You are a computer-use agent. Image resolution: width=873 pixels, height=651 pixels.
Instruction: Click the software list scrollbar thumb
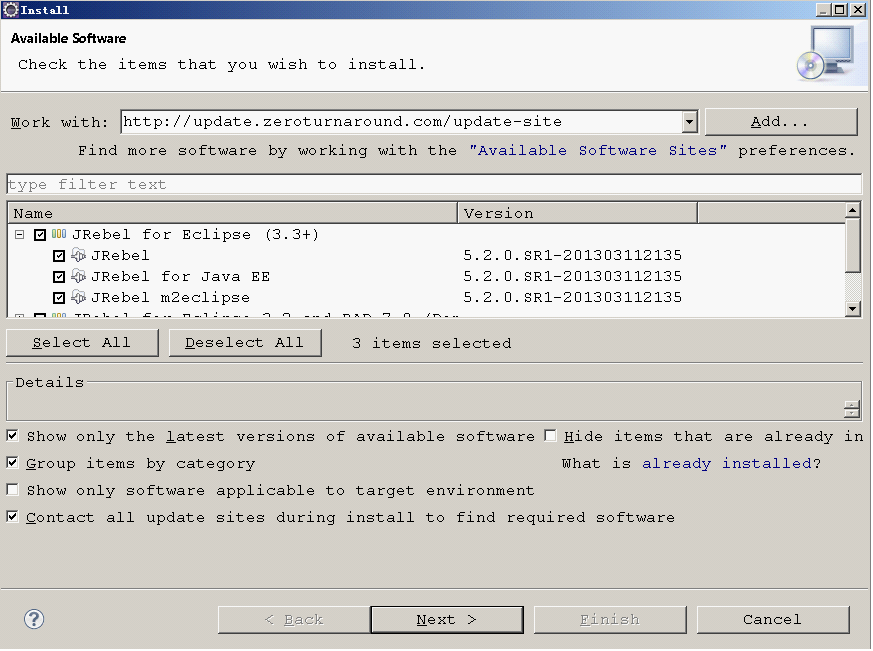coord(852,246)
